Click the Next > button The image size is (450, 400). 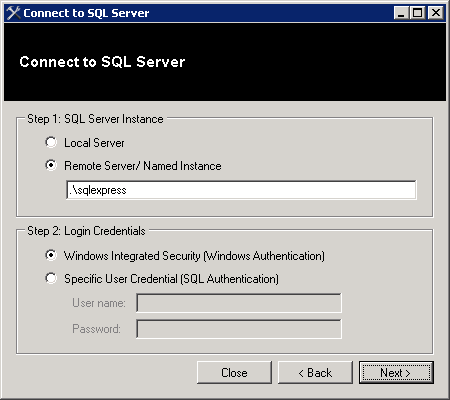click(396, 372)
